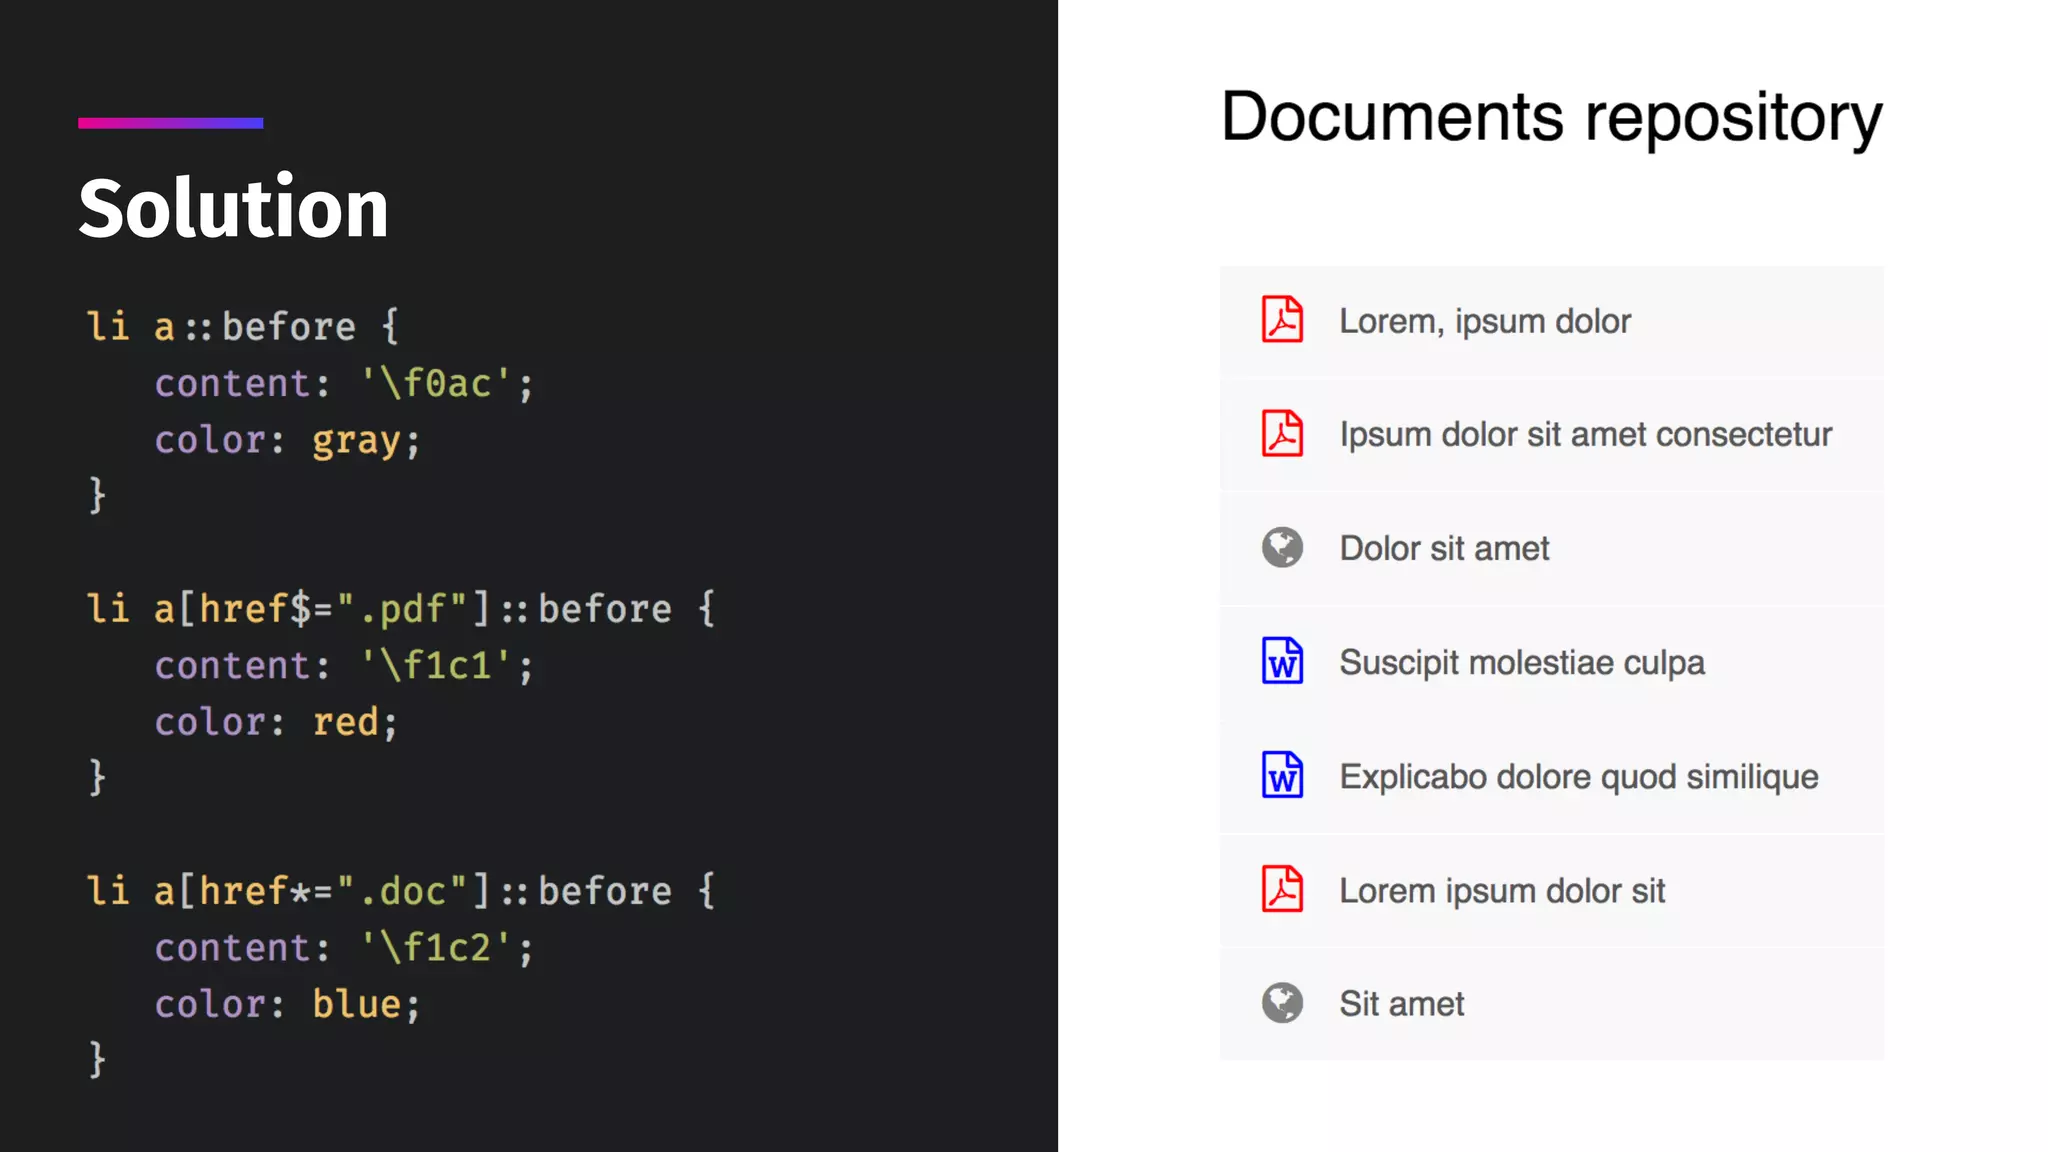Click the globe icon beside Dolor sit amet
The width and height of the screenshot is (2048, 1152).
(x=1282, y=548)
